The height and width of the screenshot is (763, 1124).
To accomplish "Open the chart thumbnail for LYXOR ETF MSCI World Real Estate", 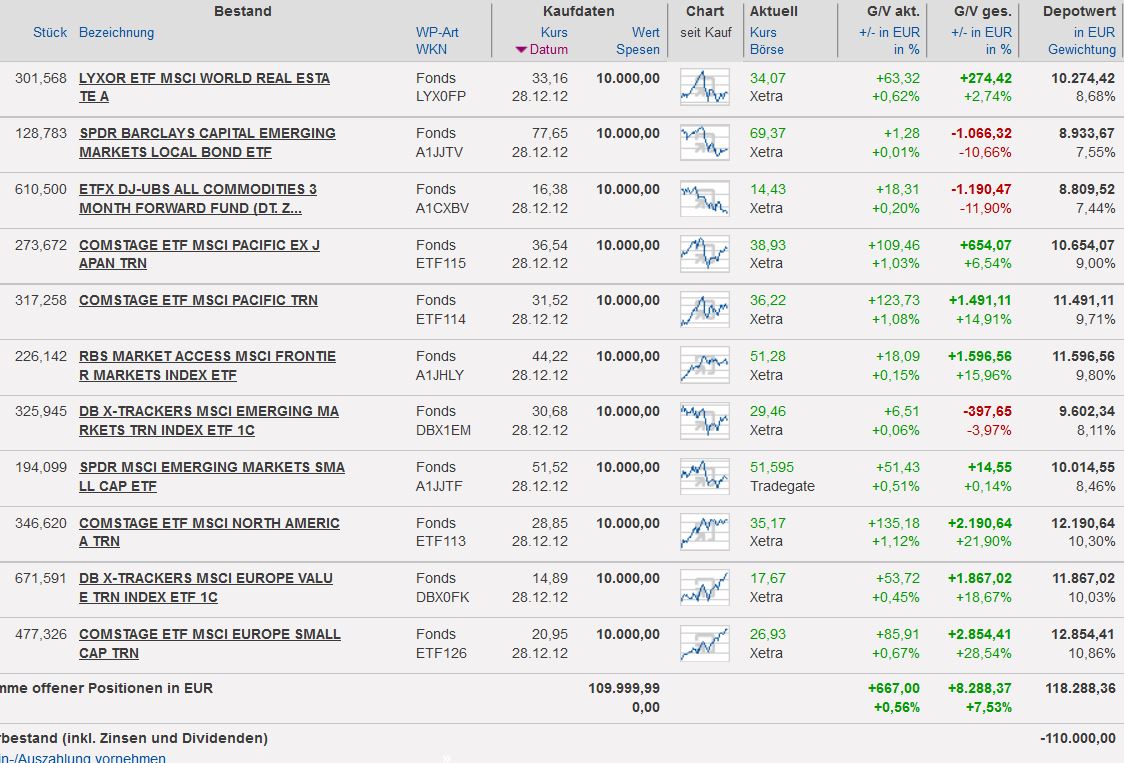I will tap(705, 87).
